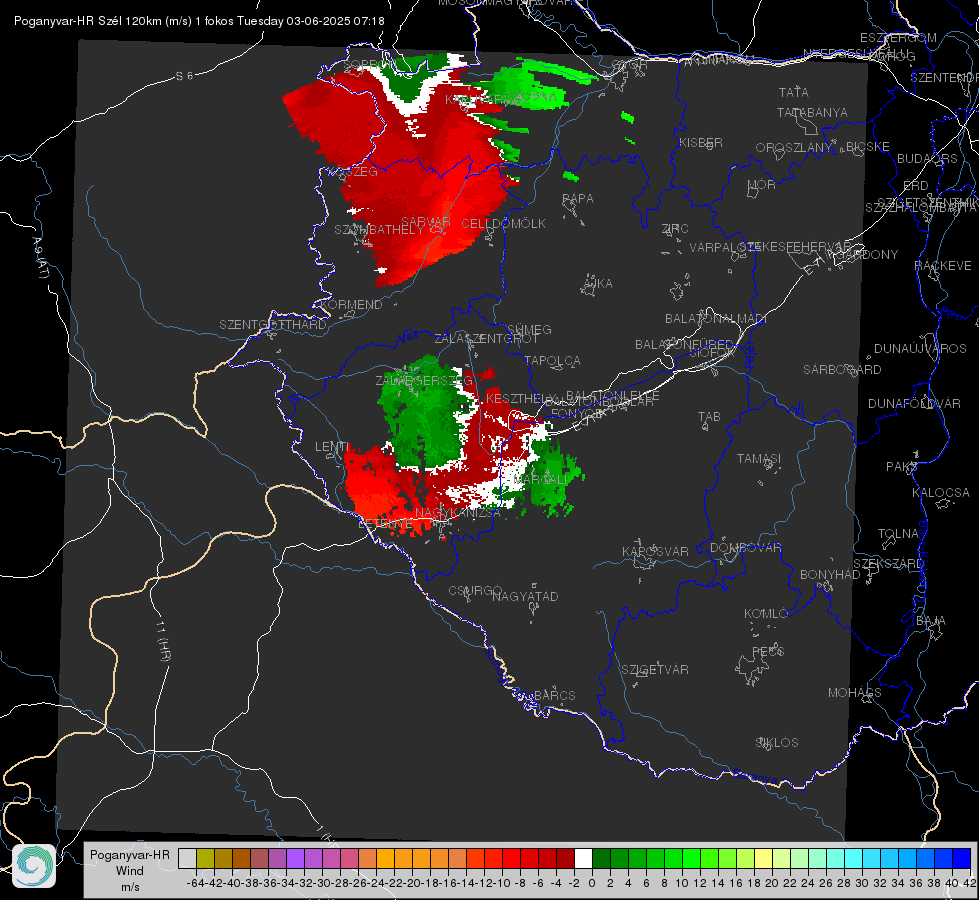Select the DUNAFOLDVAR label
979x900 pixels.
coord(914,403)
